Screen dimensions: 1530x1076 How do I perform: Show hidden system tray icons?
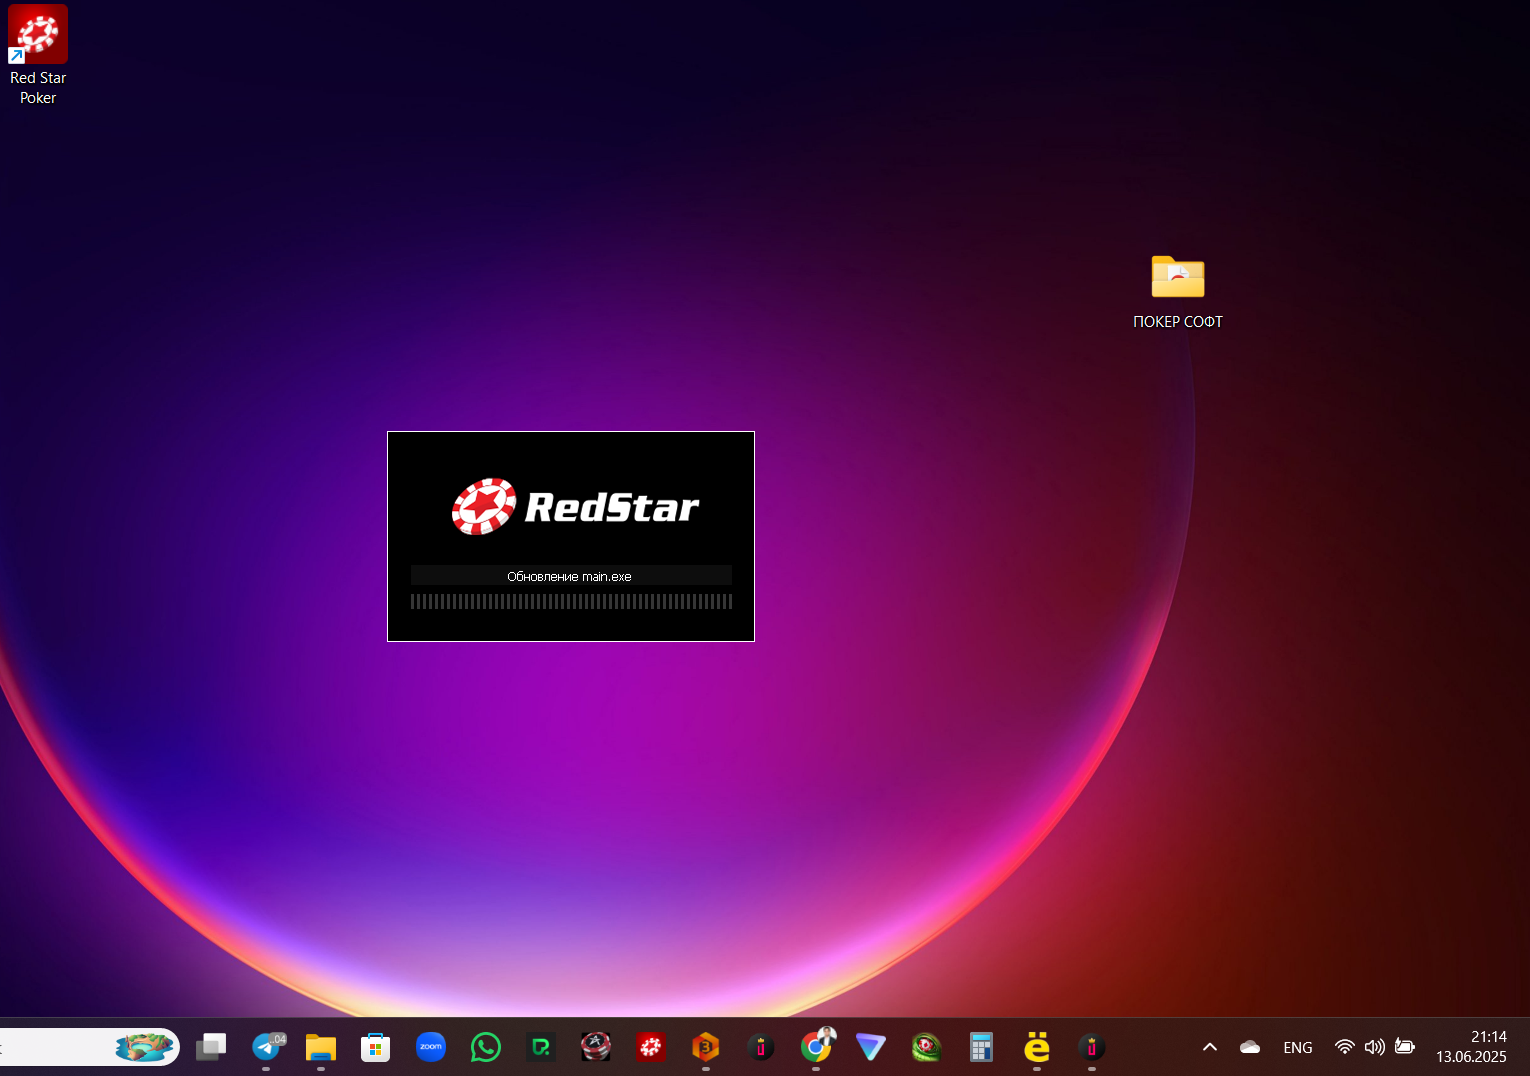coord(1210,1047)
